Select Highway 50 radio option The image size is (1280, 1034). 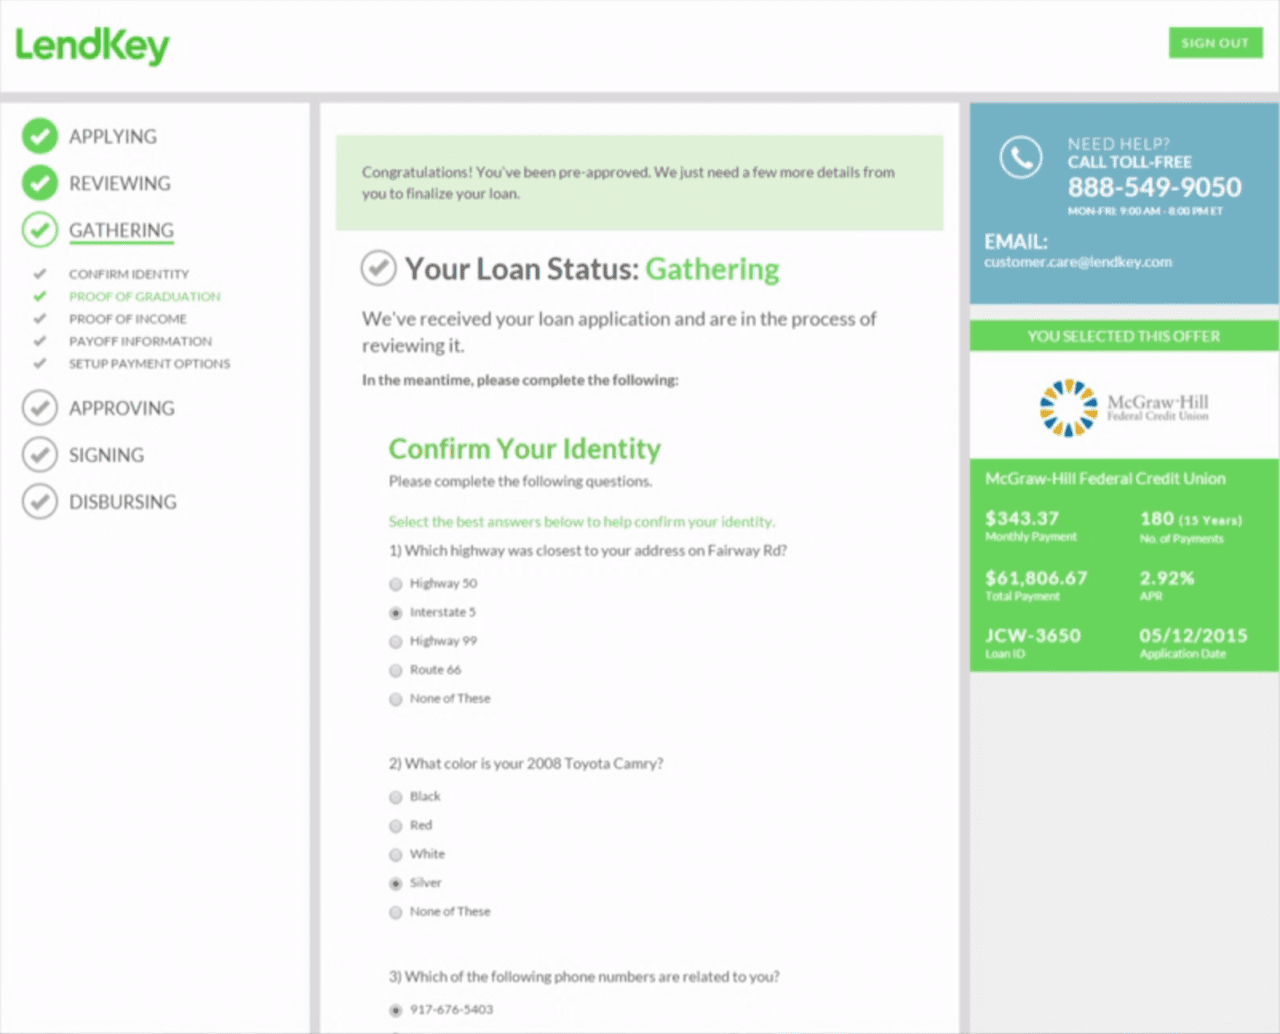coord(396,584)
